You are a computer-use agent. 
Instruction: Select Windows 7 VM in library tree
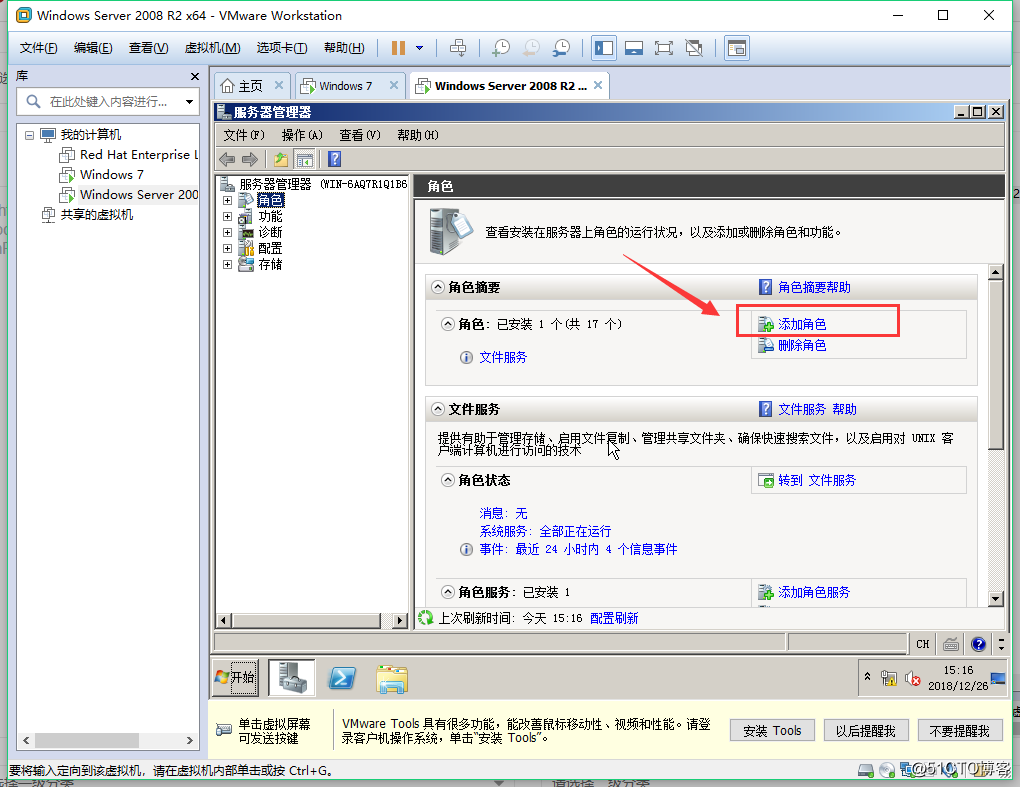(112, 175)
